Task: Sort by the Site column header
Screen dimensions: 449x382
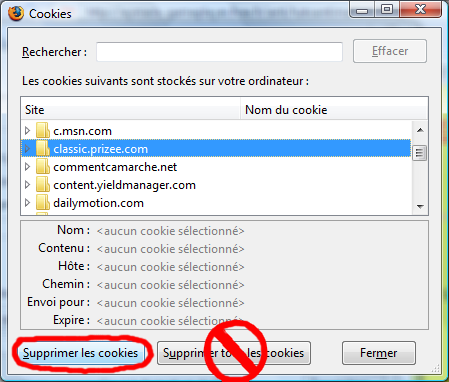Action: pos(131,109)
